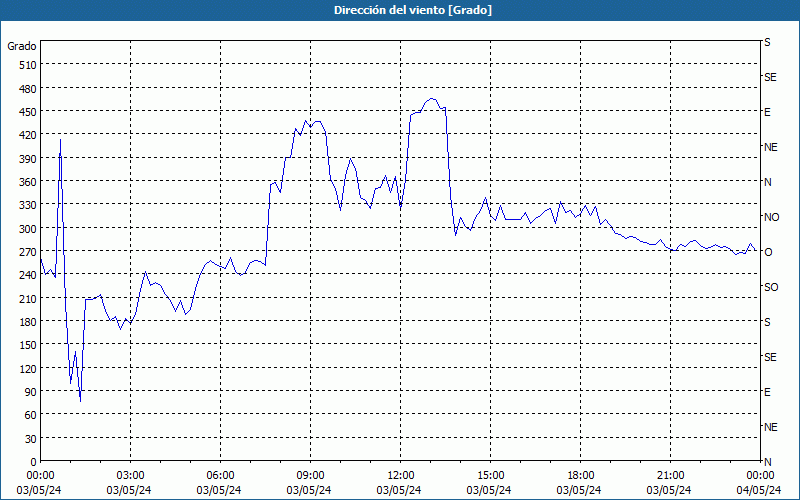Click 'E' compass label level with 90
800x500 pixels.
click(767, 392)
